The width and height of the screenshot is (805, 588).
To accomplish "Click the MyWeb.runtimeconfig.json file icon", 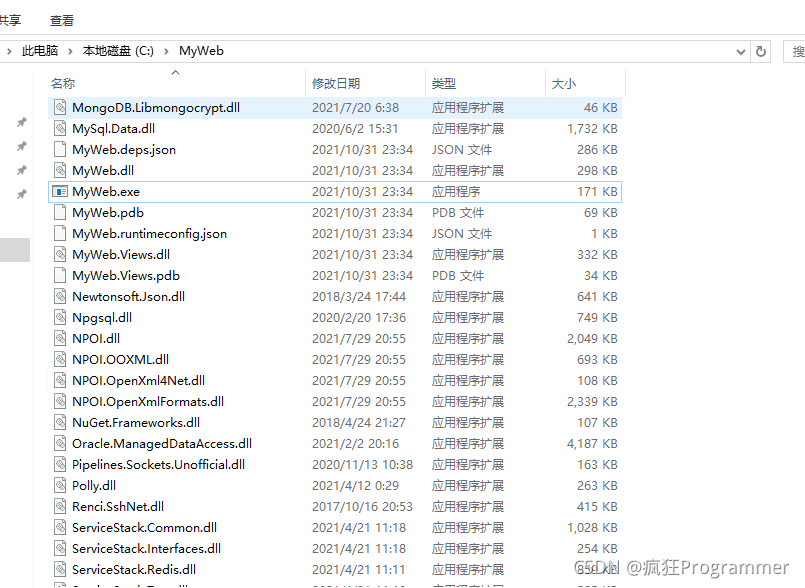I will pyautogui.click(x=60, y=233).
